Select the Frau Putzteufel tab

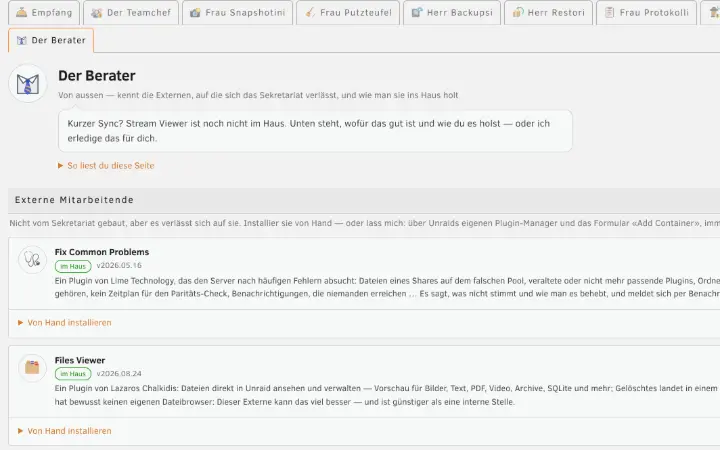pos(348,12)
